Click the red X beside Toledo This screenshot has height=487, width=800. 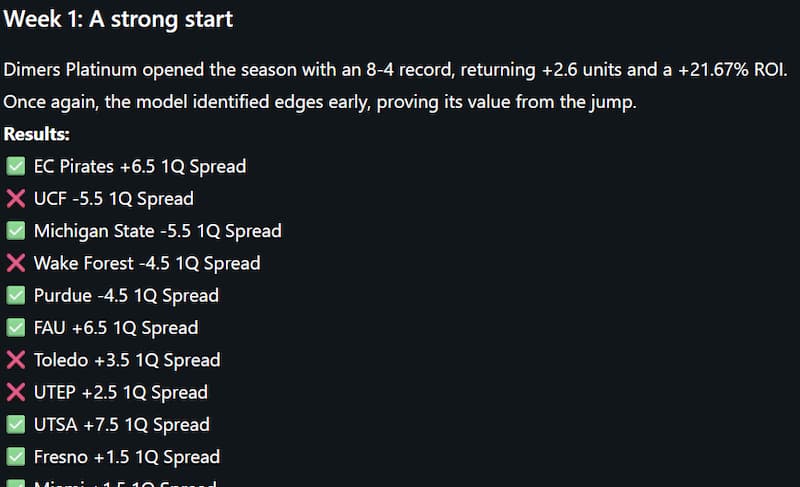coord(15,360)
